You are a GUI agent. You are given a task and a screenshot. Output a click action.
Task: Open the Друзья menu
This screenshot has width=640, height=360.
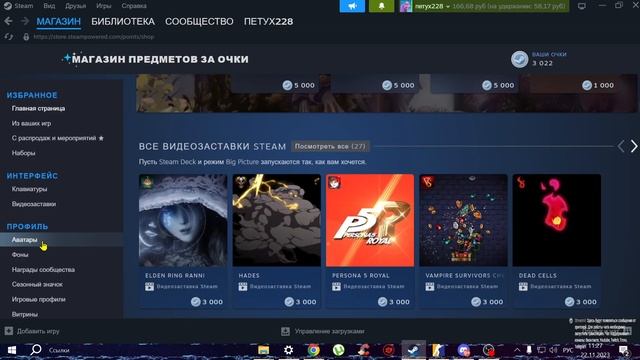76,6
